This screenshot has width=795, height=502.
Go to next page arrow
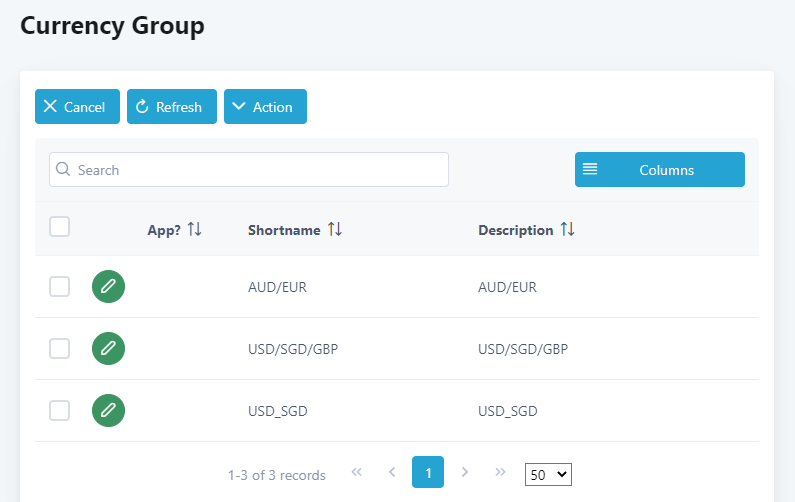(464, 473)
